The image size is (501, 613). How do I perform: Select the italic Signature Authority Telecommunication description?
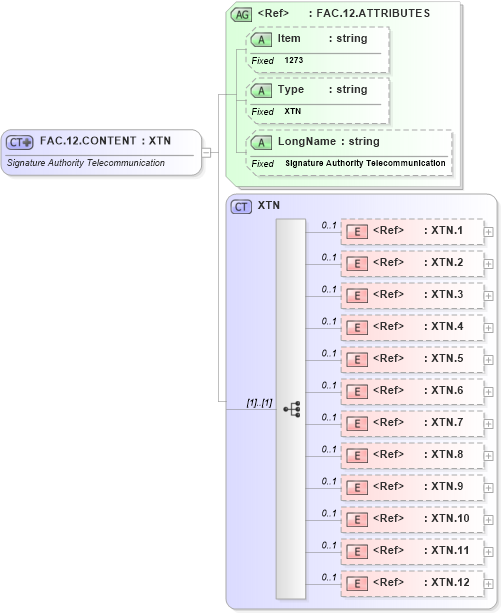(86, 163)
